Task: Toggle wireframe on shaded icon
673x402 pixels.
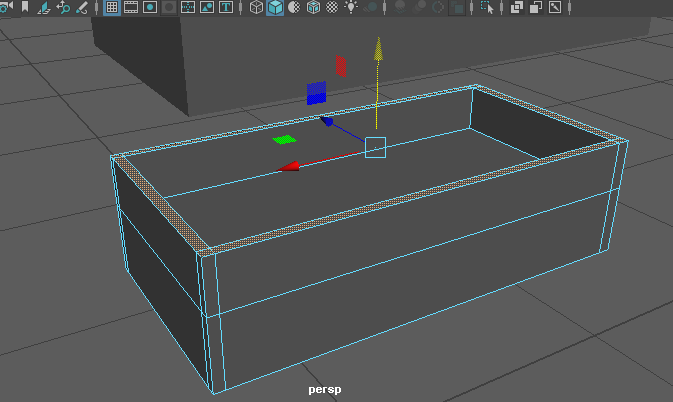Action: click(313, 8)
